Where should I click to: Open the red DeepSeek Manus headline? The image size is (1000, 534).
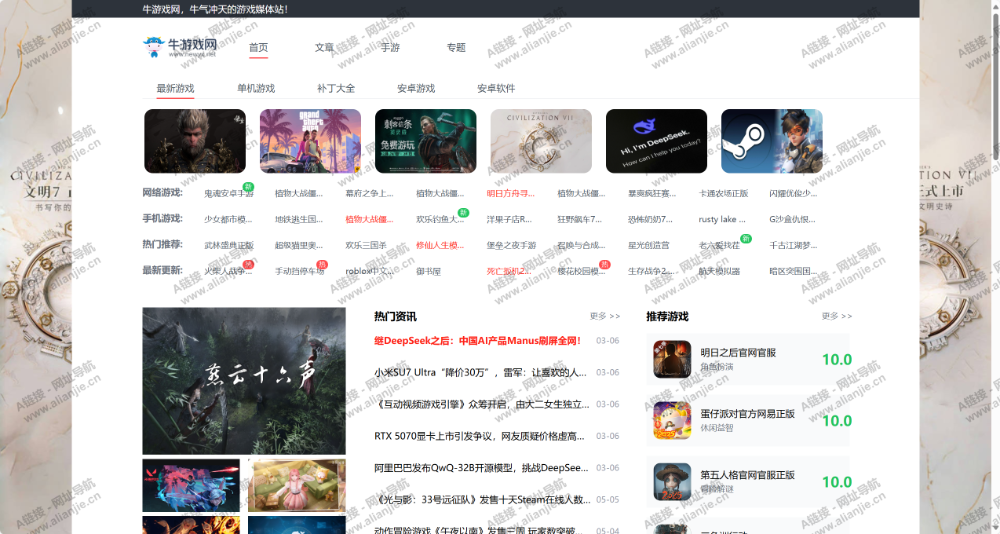pos(478,341)
